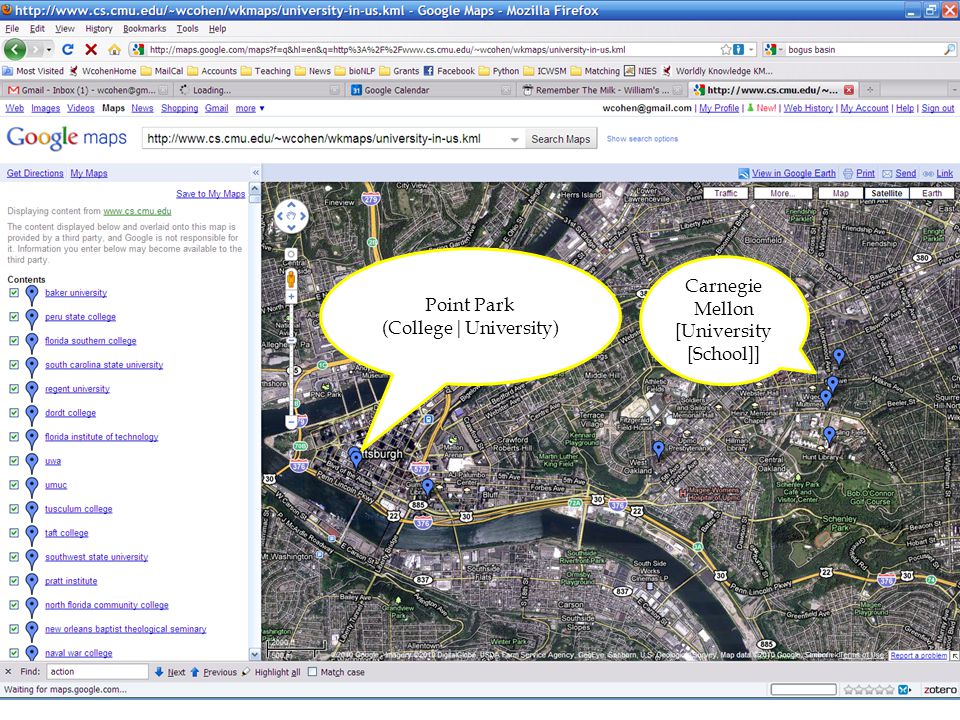The width and height of the screenshot is (960, 720).
Task: Enable Match case in find bar
Action: [313, 672]
